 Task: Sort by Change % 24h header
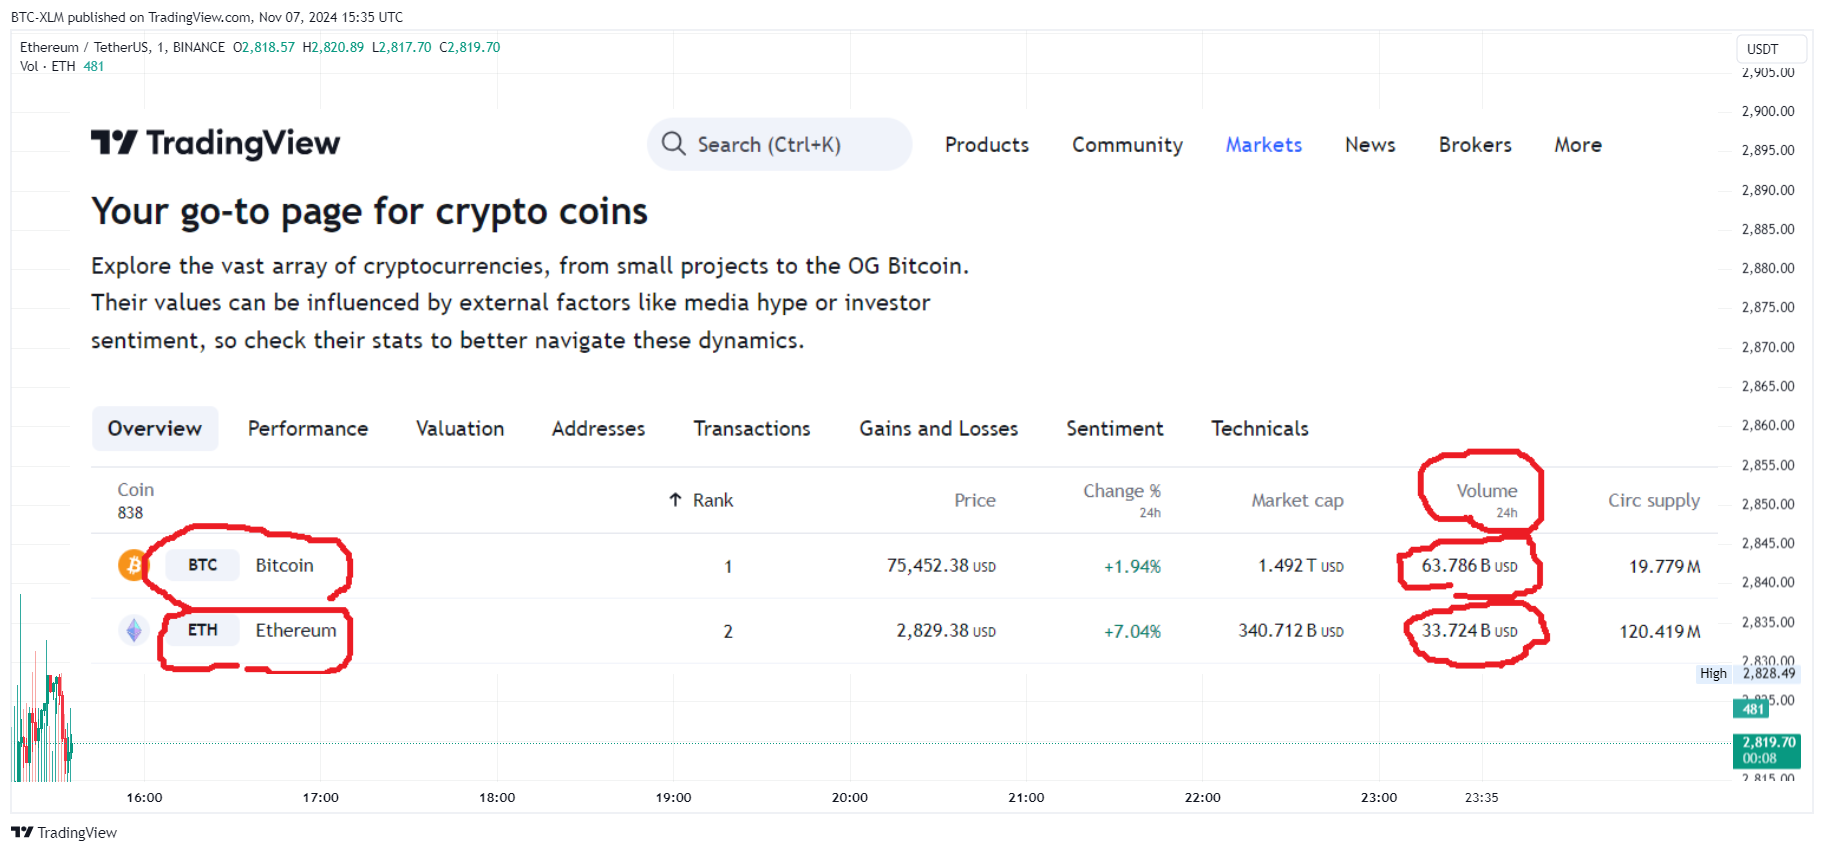[x=1122, y=500]
